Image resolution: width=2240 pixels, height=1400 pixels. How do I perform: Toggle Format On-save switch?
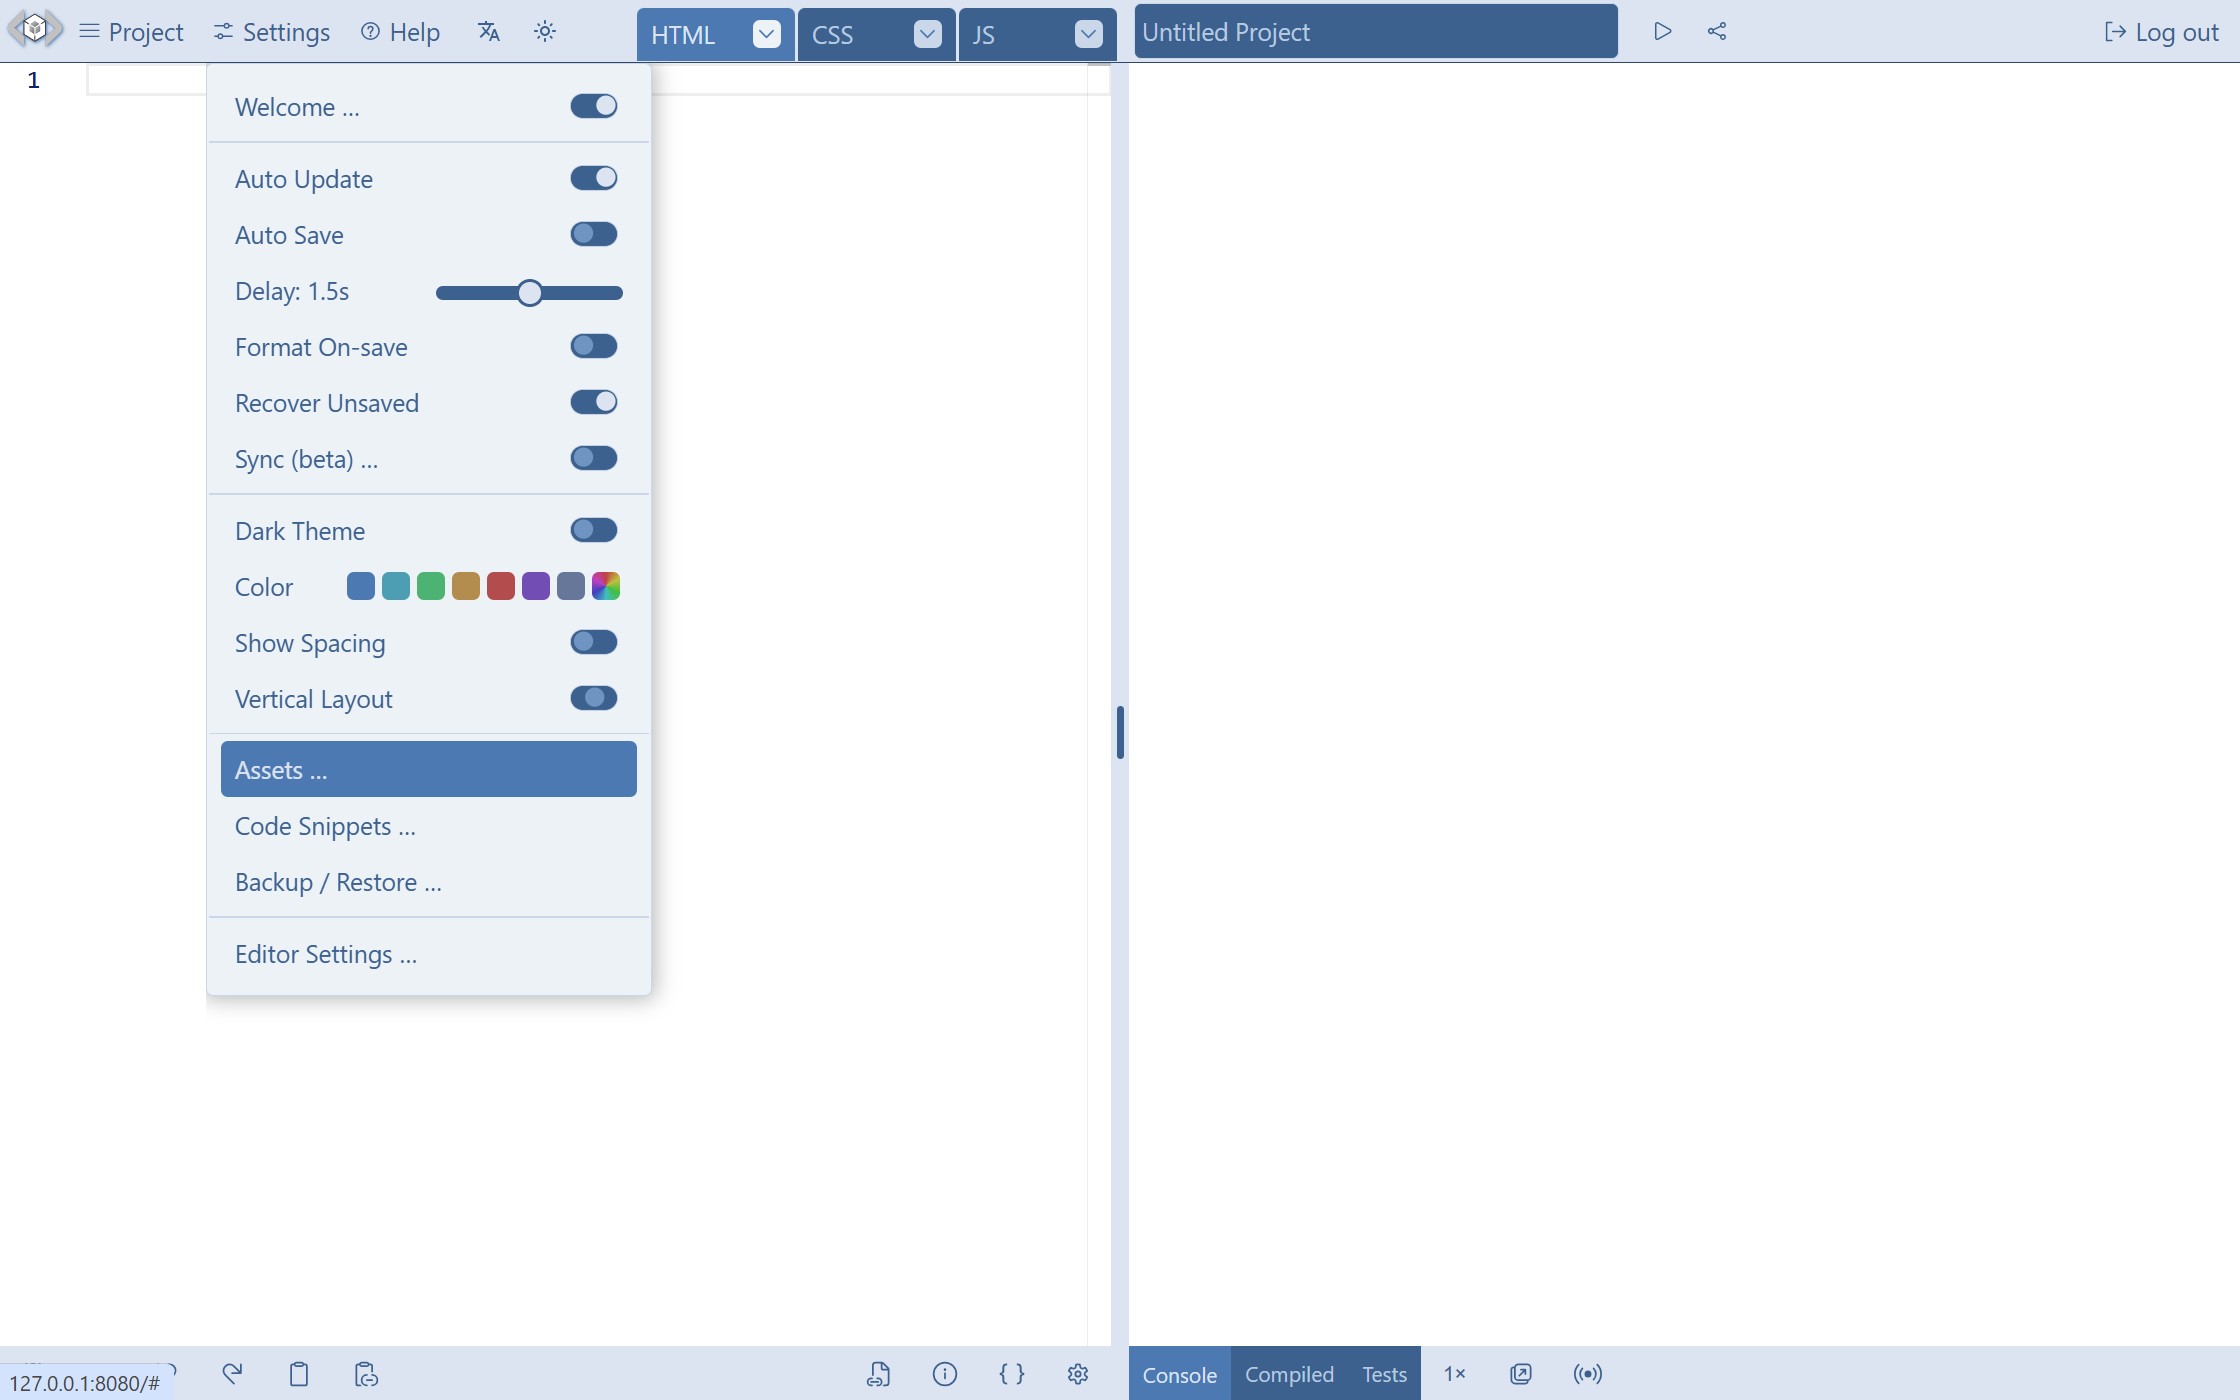pyautogui.click(x=594, y=346)
